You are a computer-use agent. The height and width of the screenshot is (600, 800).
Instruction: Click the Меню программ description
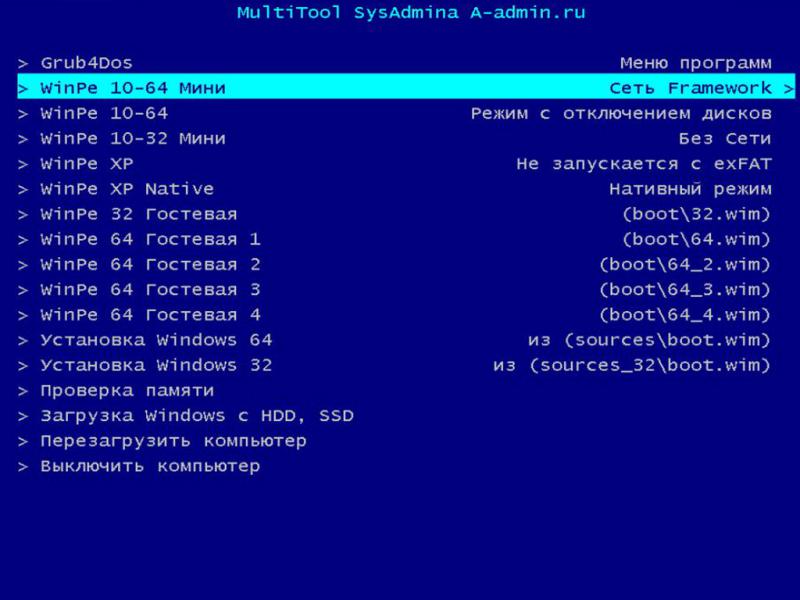(x=696, y=63)
